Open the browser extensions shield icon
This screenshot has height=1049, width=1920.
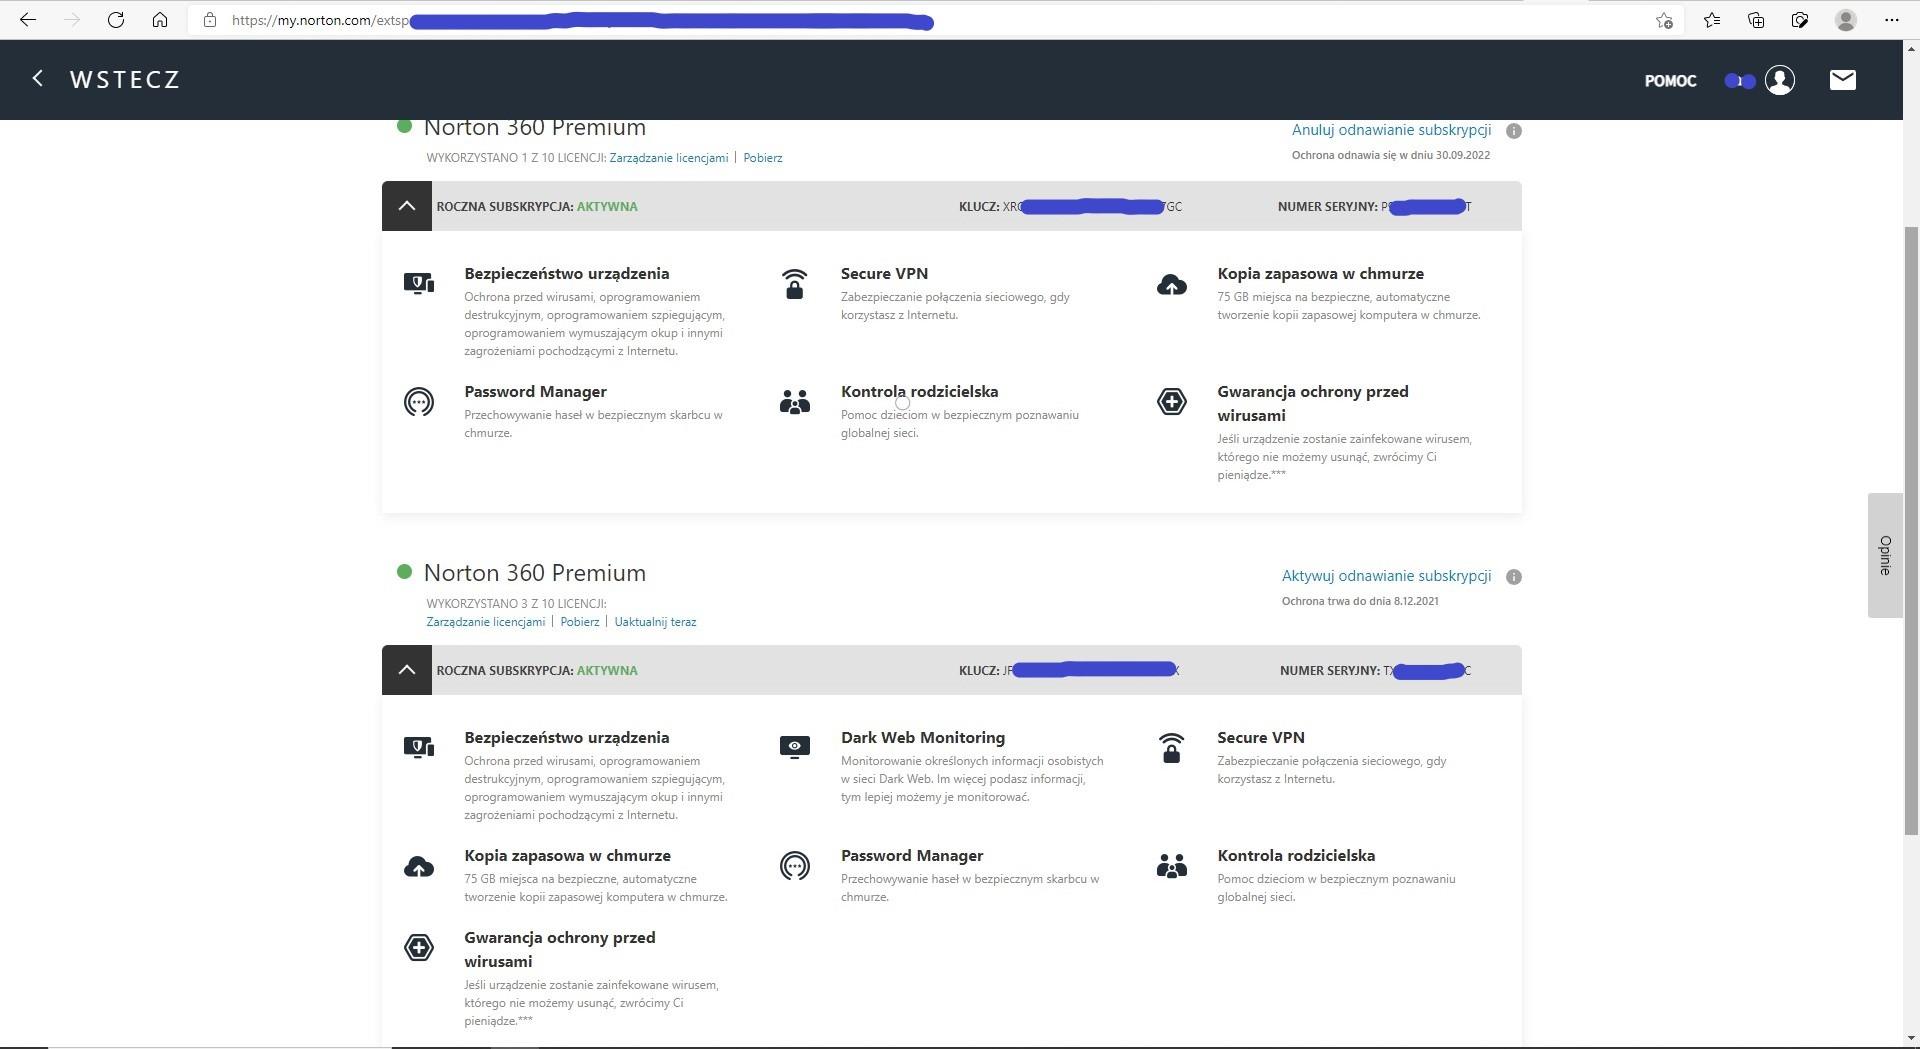tap(1800, 20)
